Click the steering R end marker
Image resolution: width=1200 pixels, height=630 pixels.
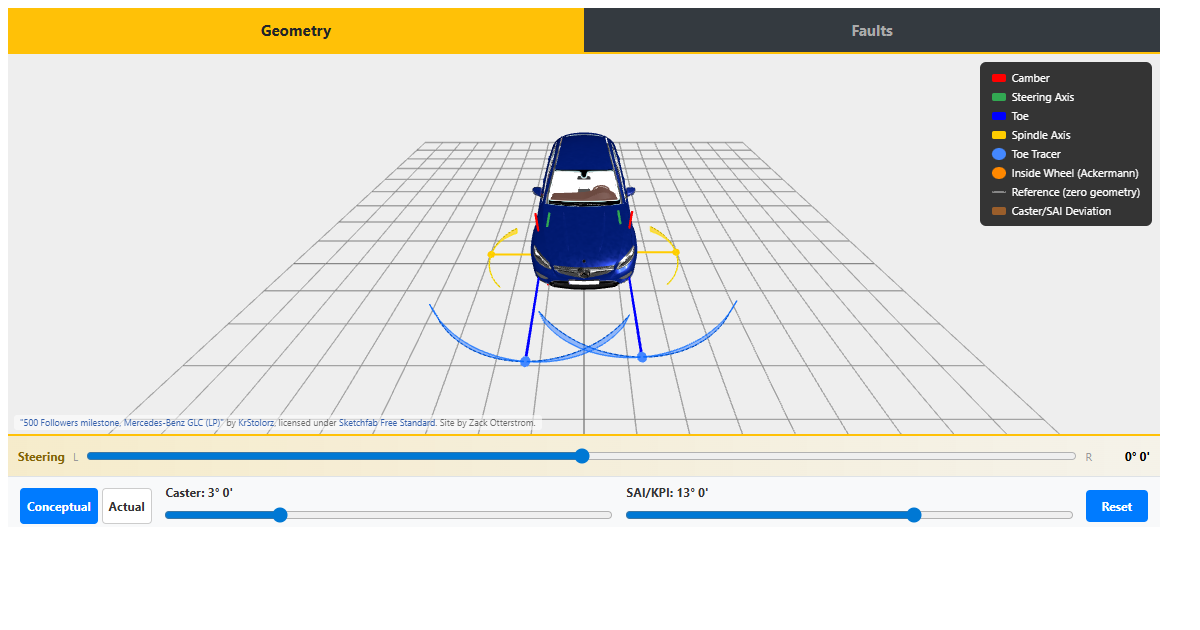tap(1089, 457)
